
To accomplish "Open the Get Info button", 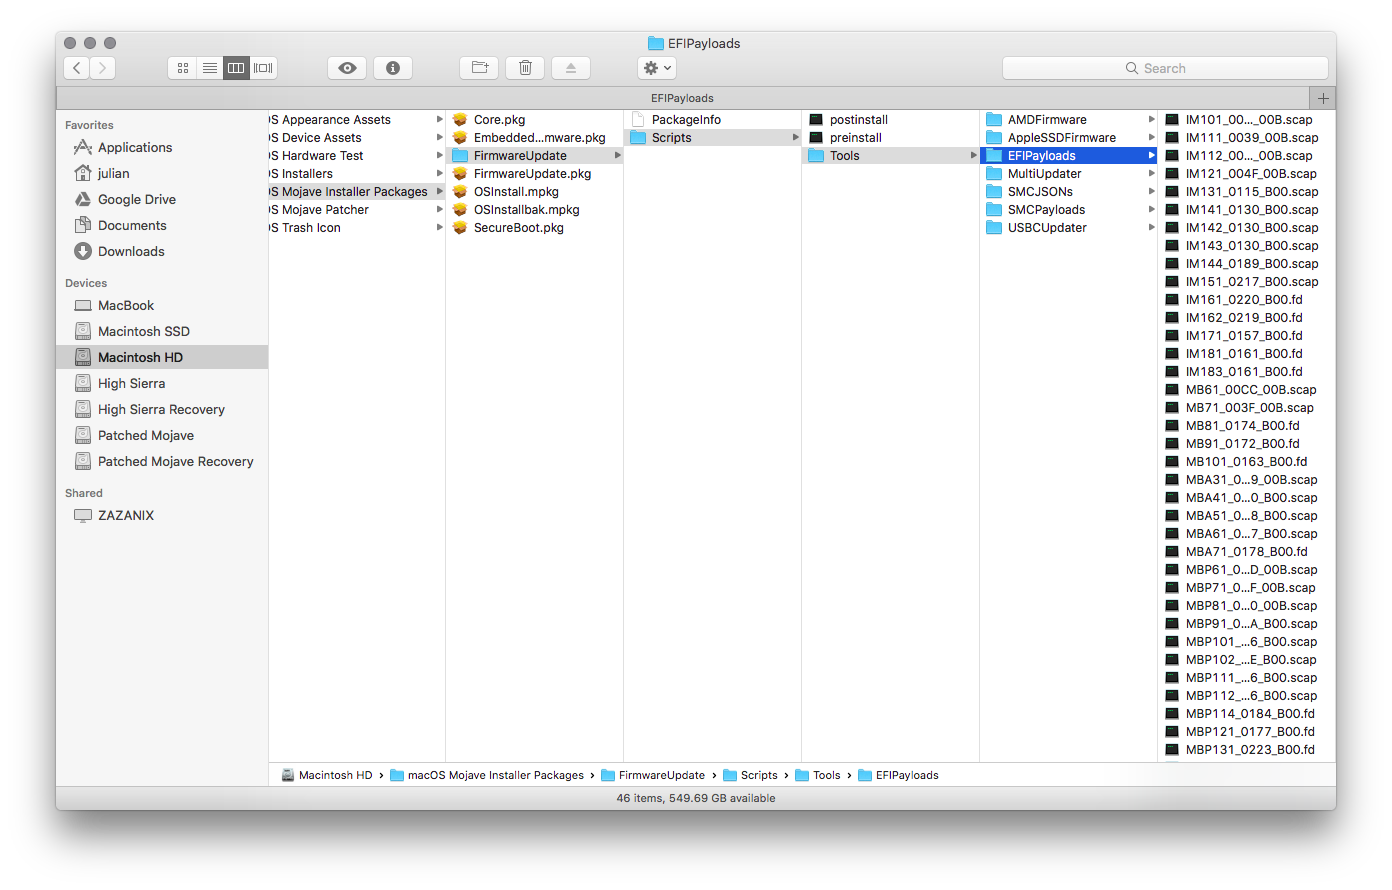I will (x=393, y=68).
